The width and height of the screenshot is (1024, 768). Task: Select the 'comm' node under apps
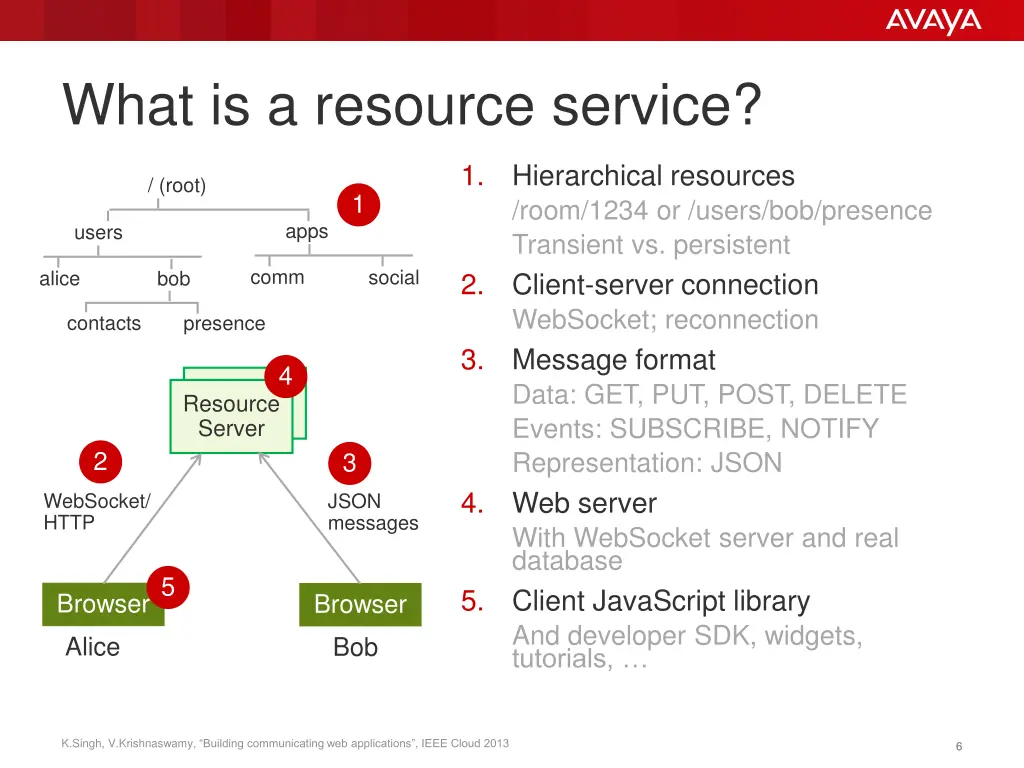pos(277,278)
